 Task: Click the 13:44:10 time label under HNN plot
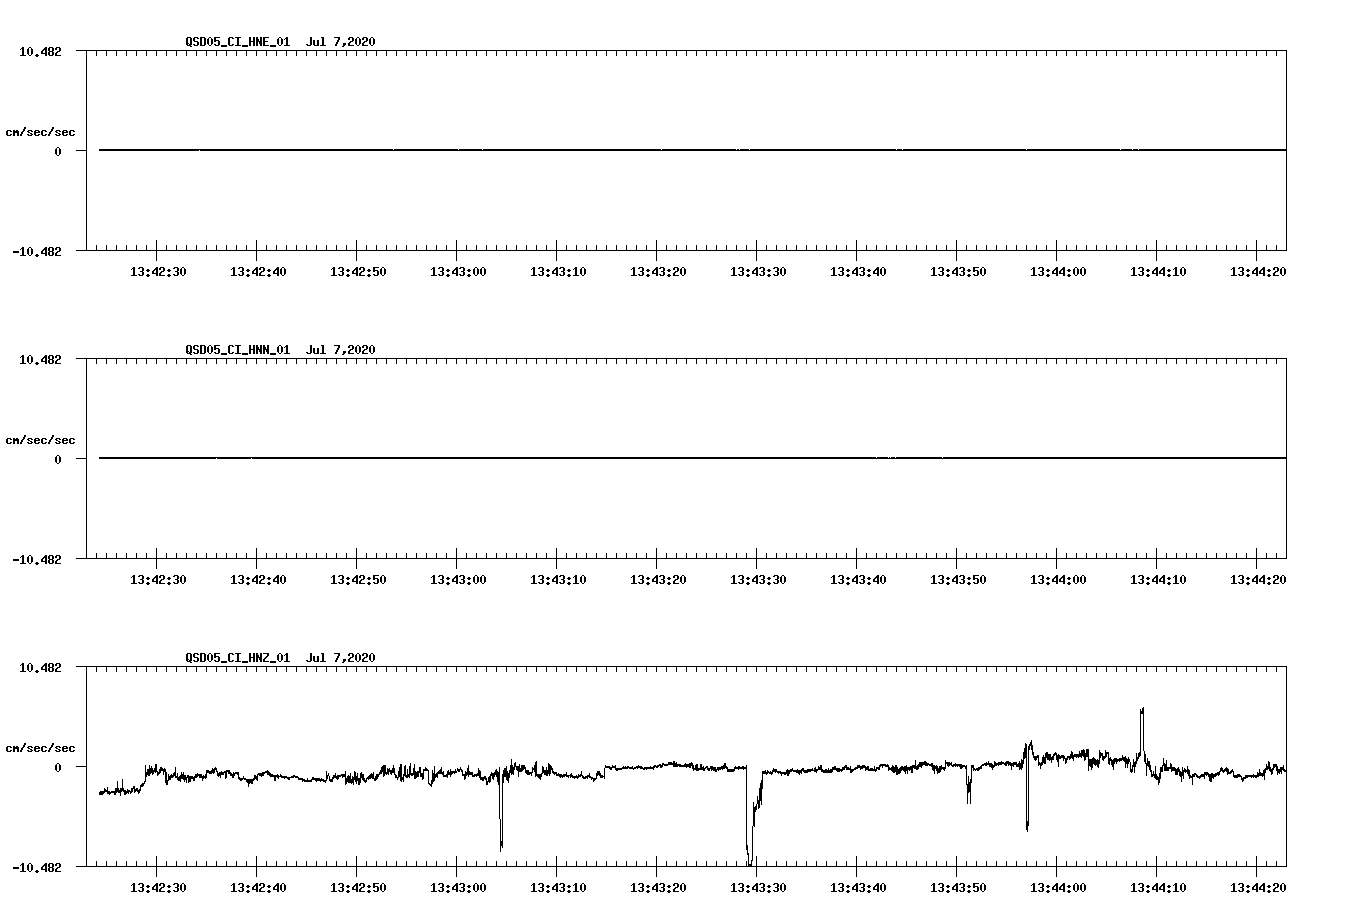[x=1158, y=579]
